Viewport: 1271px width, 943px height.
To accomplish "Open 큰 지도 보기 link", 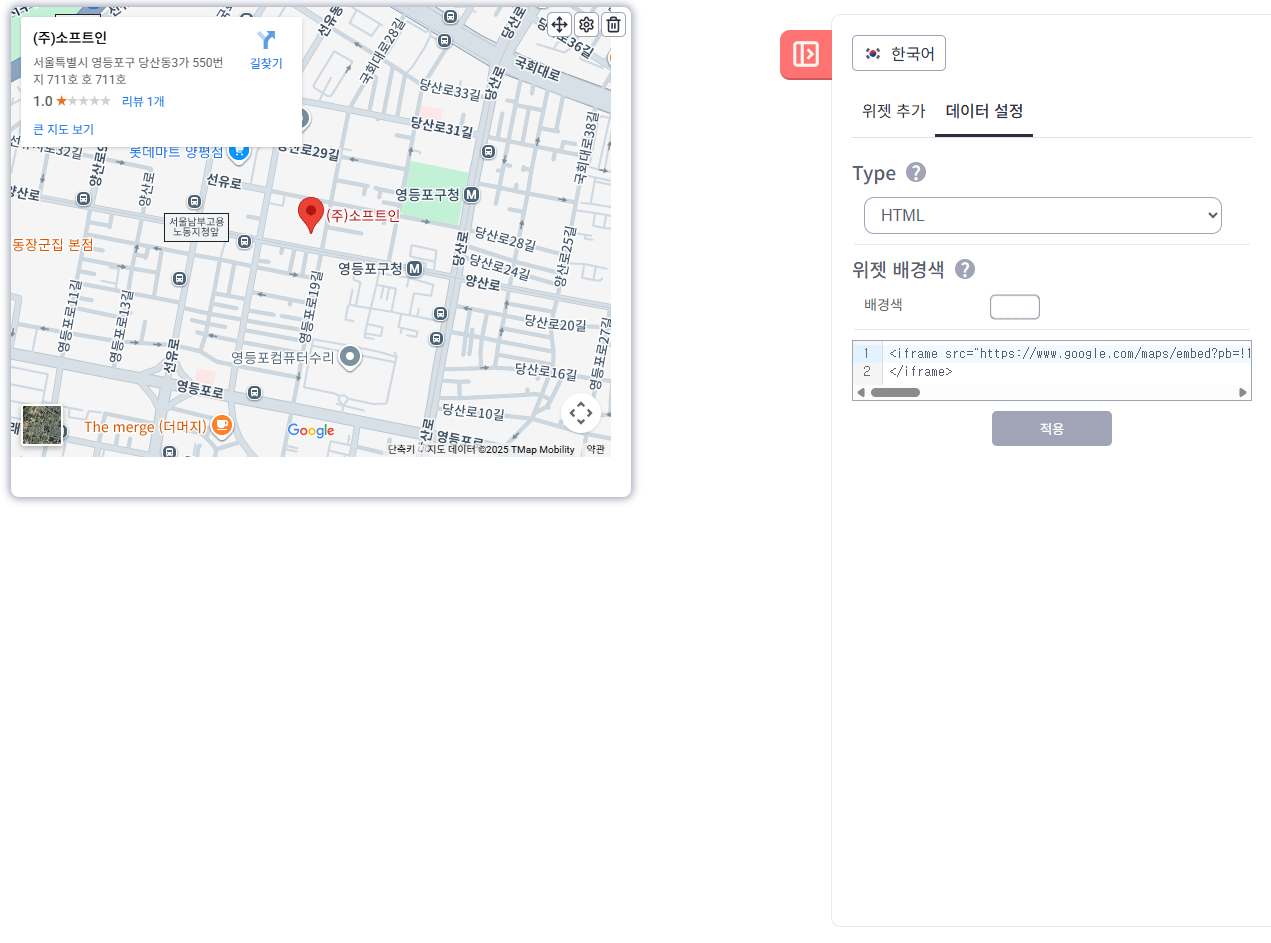I will (x=63, y=130).
